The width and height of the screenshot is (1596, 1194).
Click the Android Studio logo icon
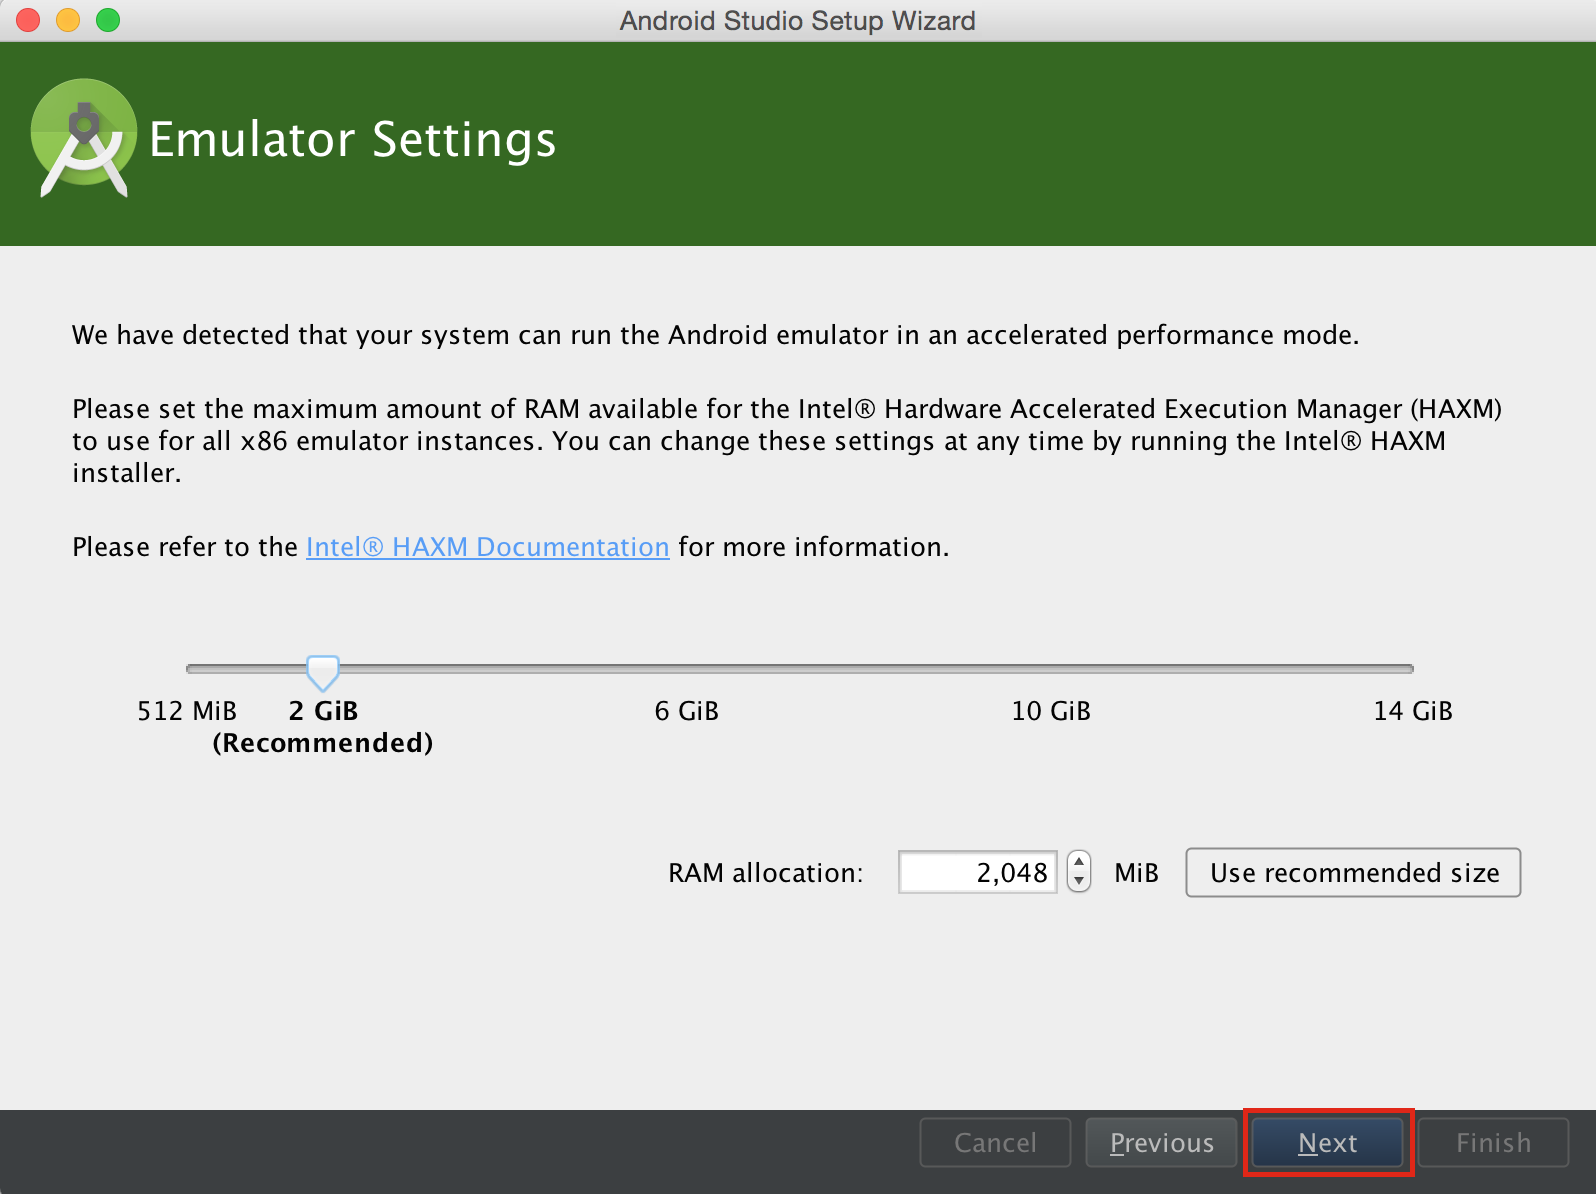(x=84, y=139)
